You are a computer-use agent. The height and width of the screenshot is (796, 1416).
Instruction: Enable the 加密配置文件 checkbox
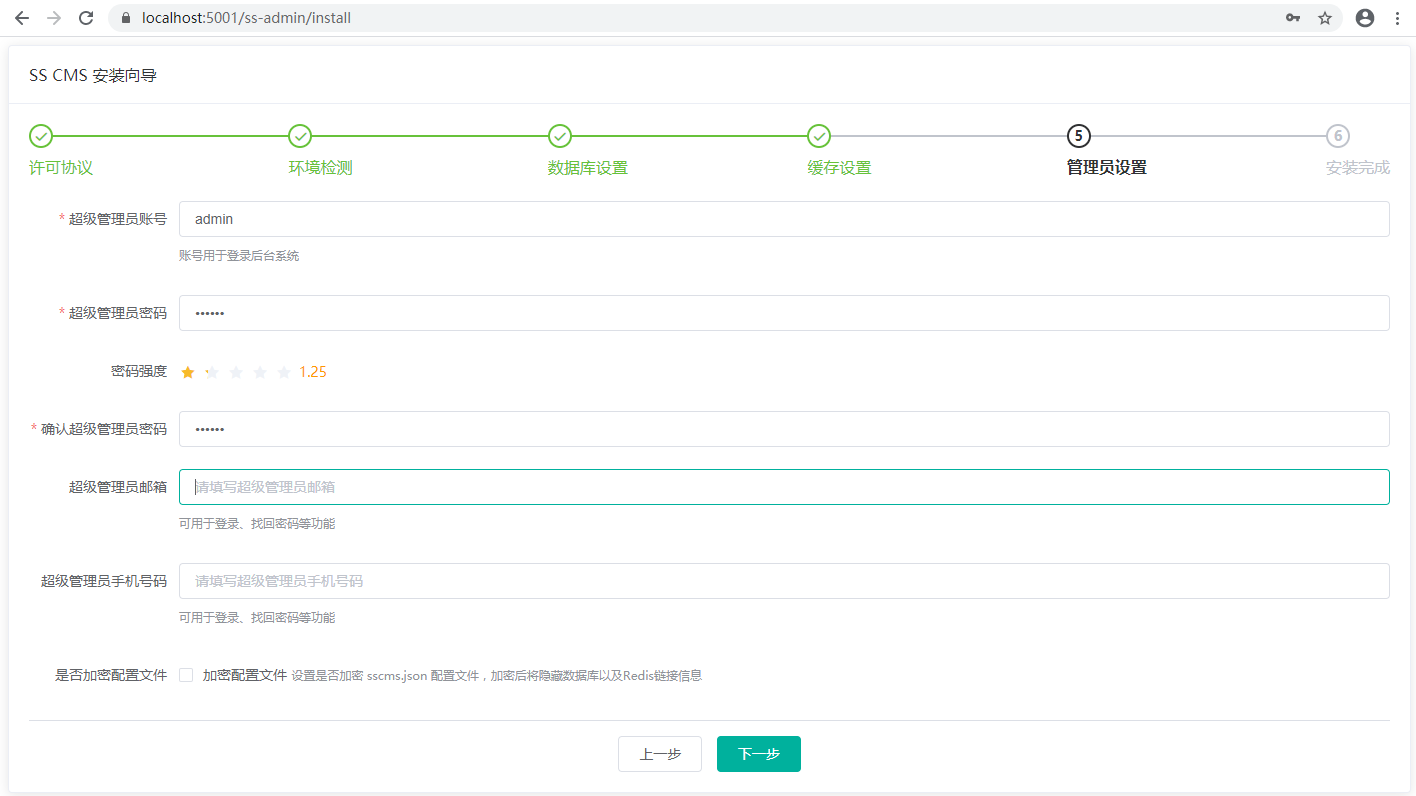click(186, 675)
